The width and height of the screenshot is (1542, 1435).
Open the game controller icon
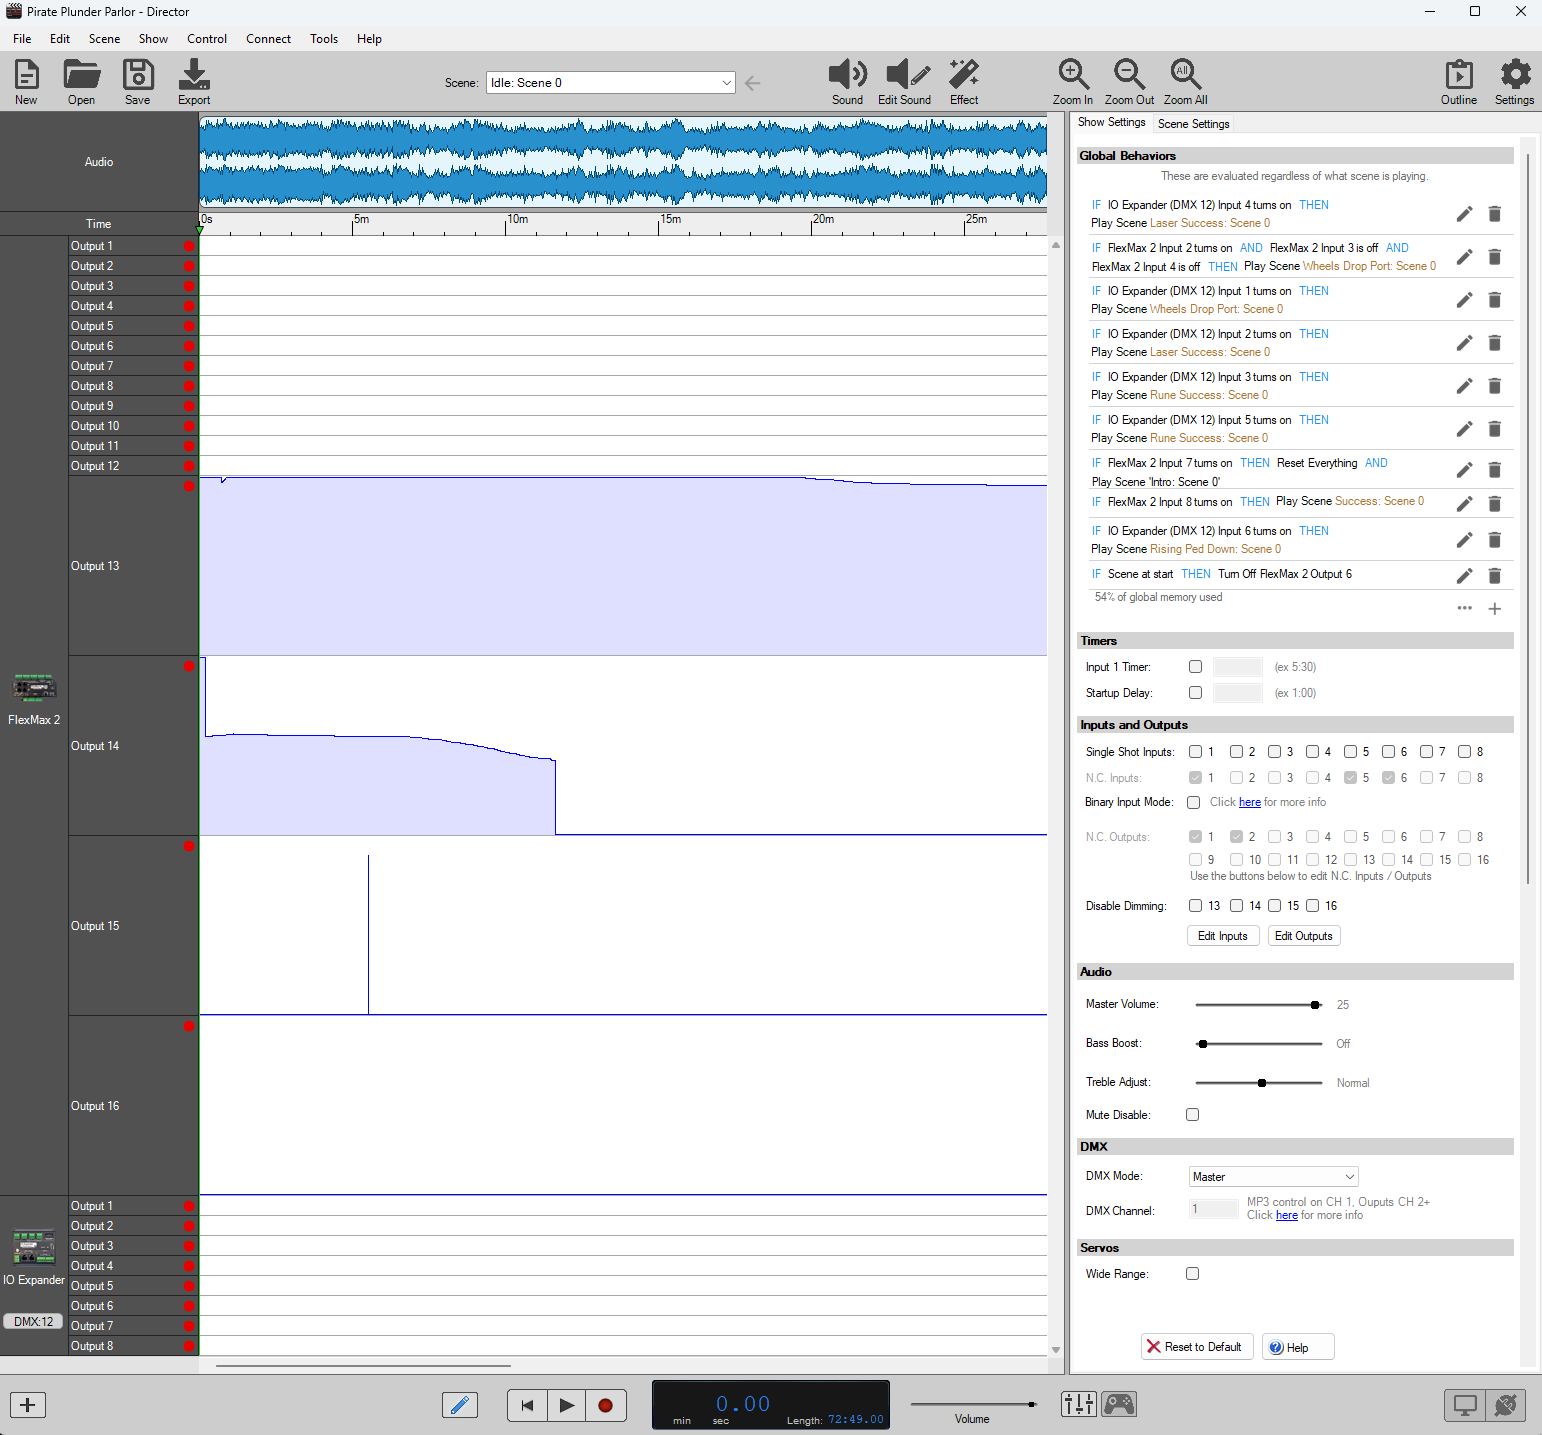coord(1119,1404)
